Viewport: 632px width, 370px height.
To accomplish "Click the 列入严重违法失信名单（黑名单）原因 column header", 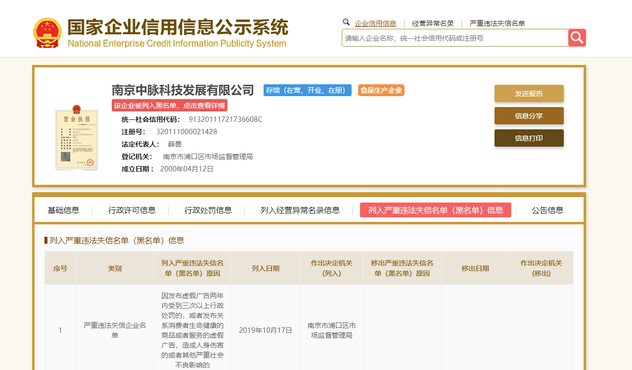I will click(192, 268).
